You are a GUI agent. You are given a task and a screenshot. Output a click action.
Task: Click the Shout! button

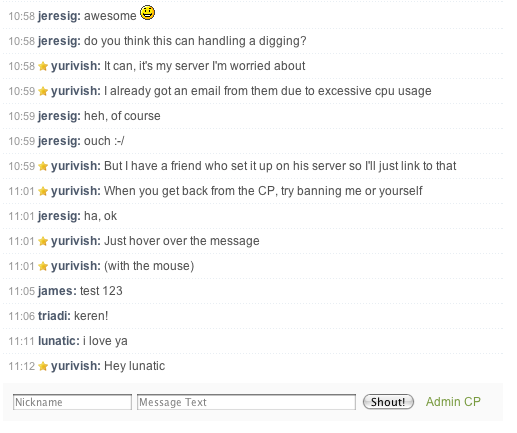pyautogui.click(x=388, y=402)
